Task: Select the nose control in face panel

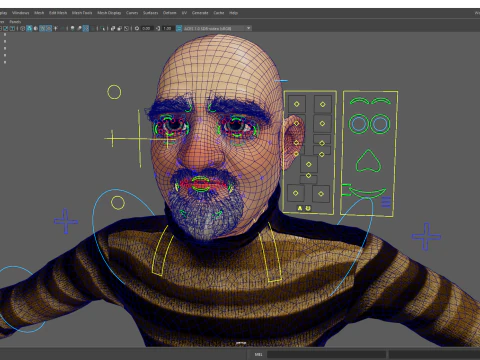Action: click(x=368, y=161)
